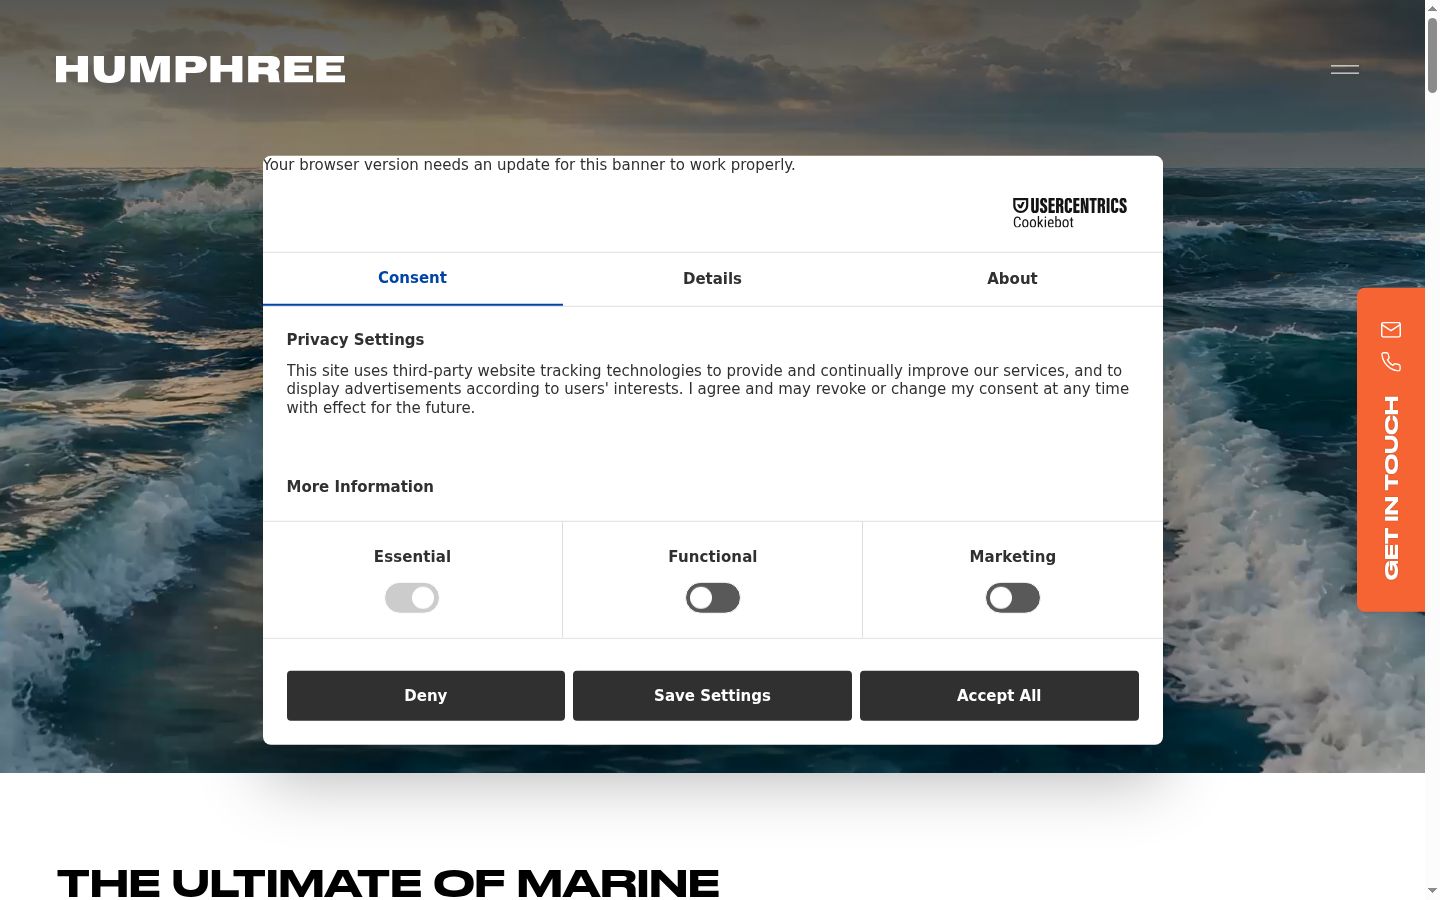
Task: Switch to the Details tab
Action: coord(712,279)
